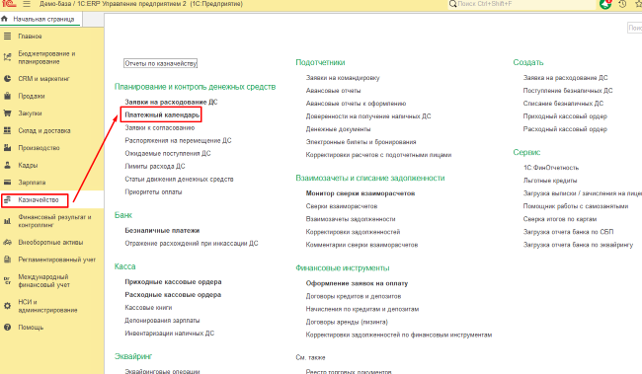Click the Казначейство section icon

point(7,199)
